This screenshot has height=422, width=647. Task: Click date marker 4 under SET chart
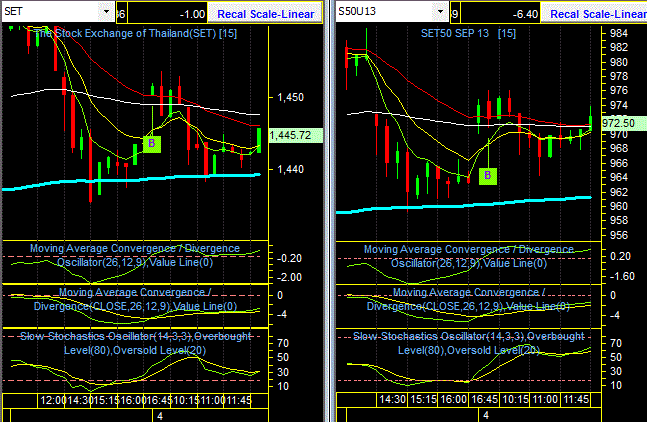point(160,416)
